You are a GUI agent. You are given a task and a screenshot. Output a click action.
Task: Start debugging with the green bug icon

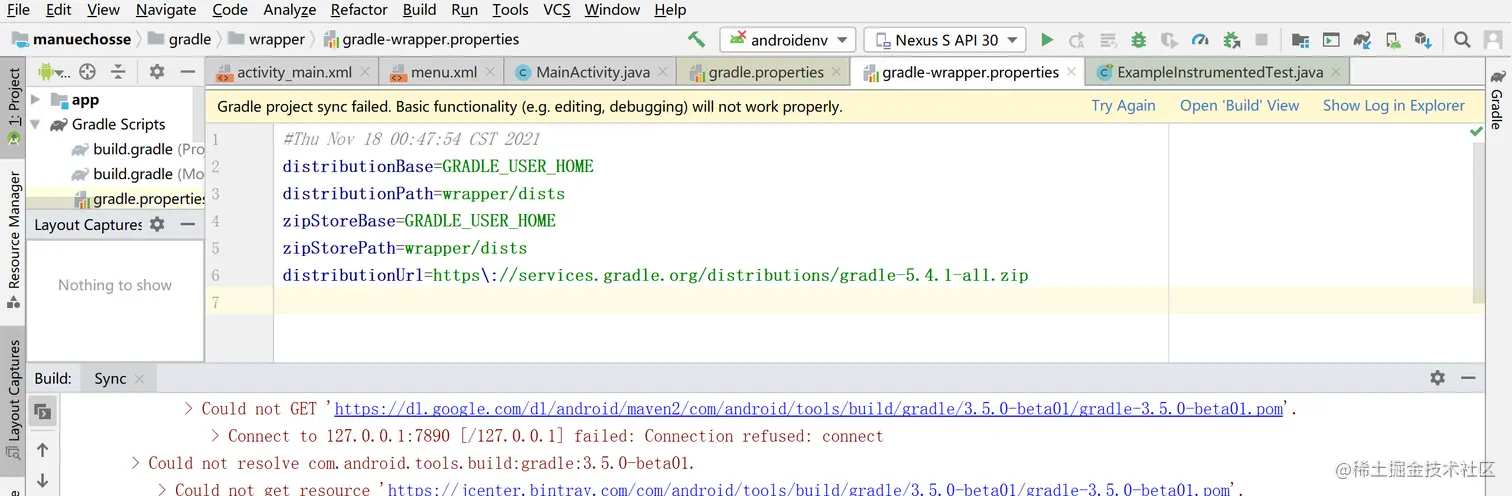tap(1138, 40)
